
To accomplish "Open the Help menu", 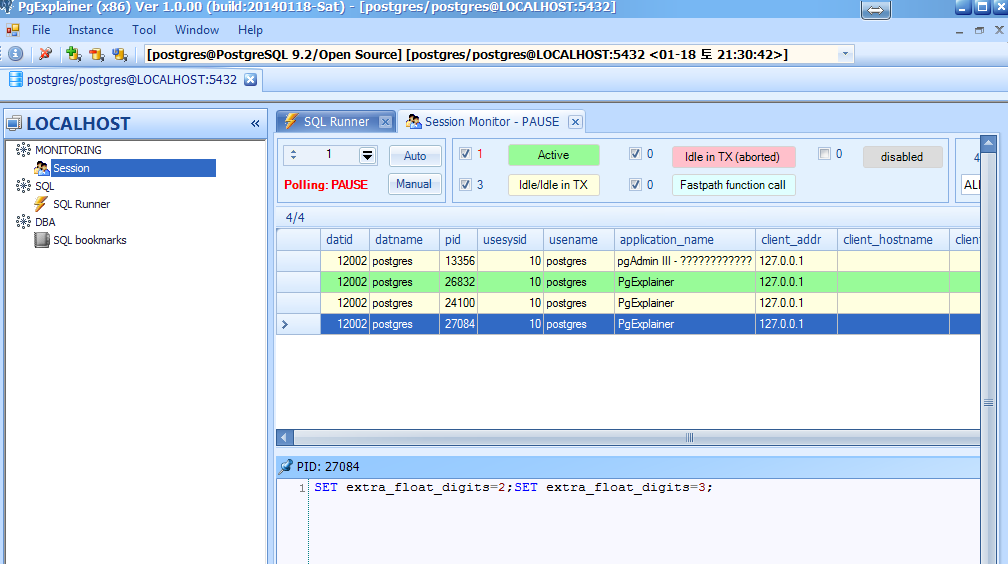I will (x=250, y=30).
